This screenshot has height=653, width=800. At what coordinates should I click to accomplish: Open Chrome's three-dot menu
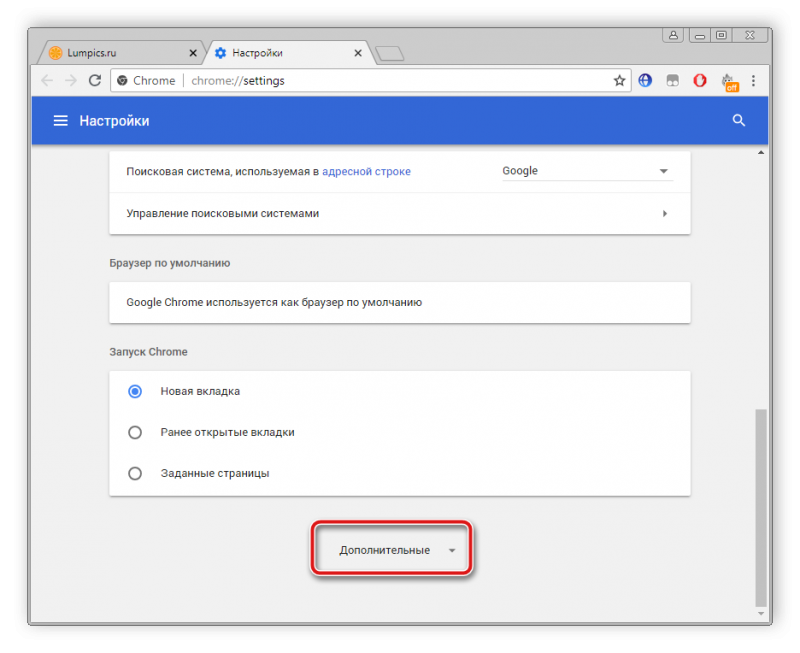point(753,81)
